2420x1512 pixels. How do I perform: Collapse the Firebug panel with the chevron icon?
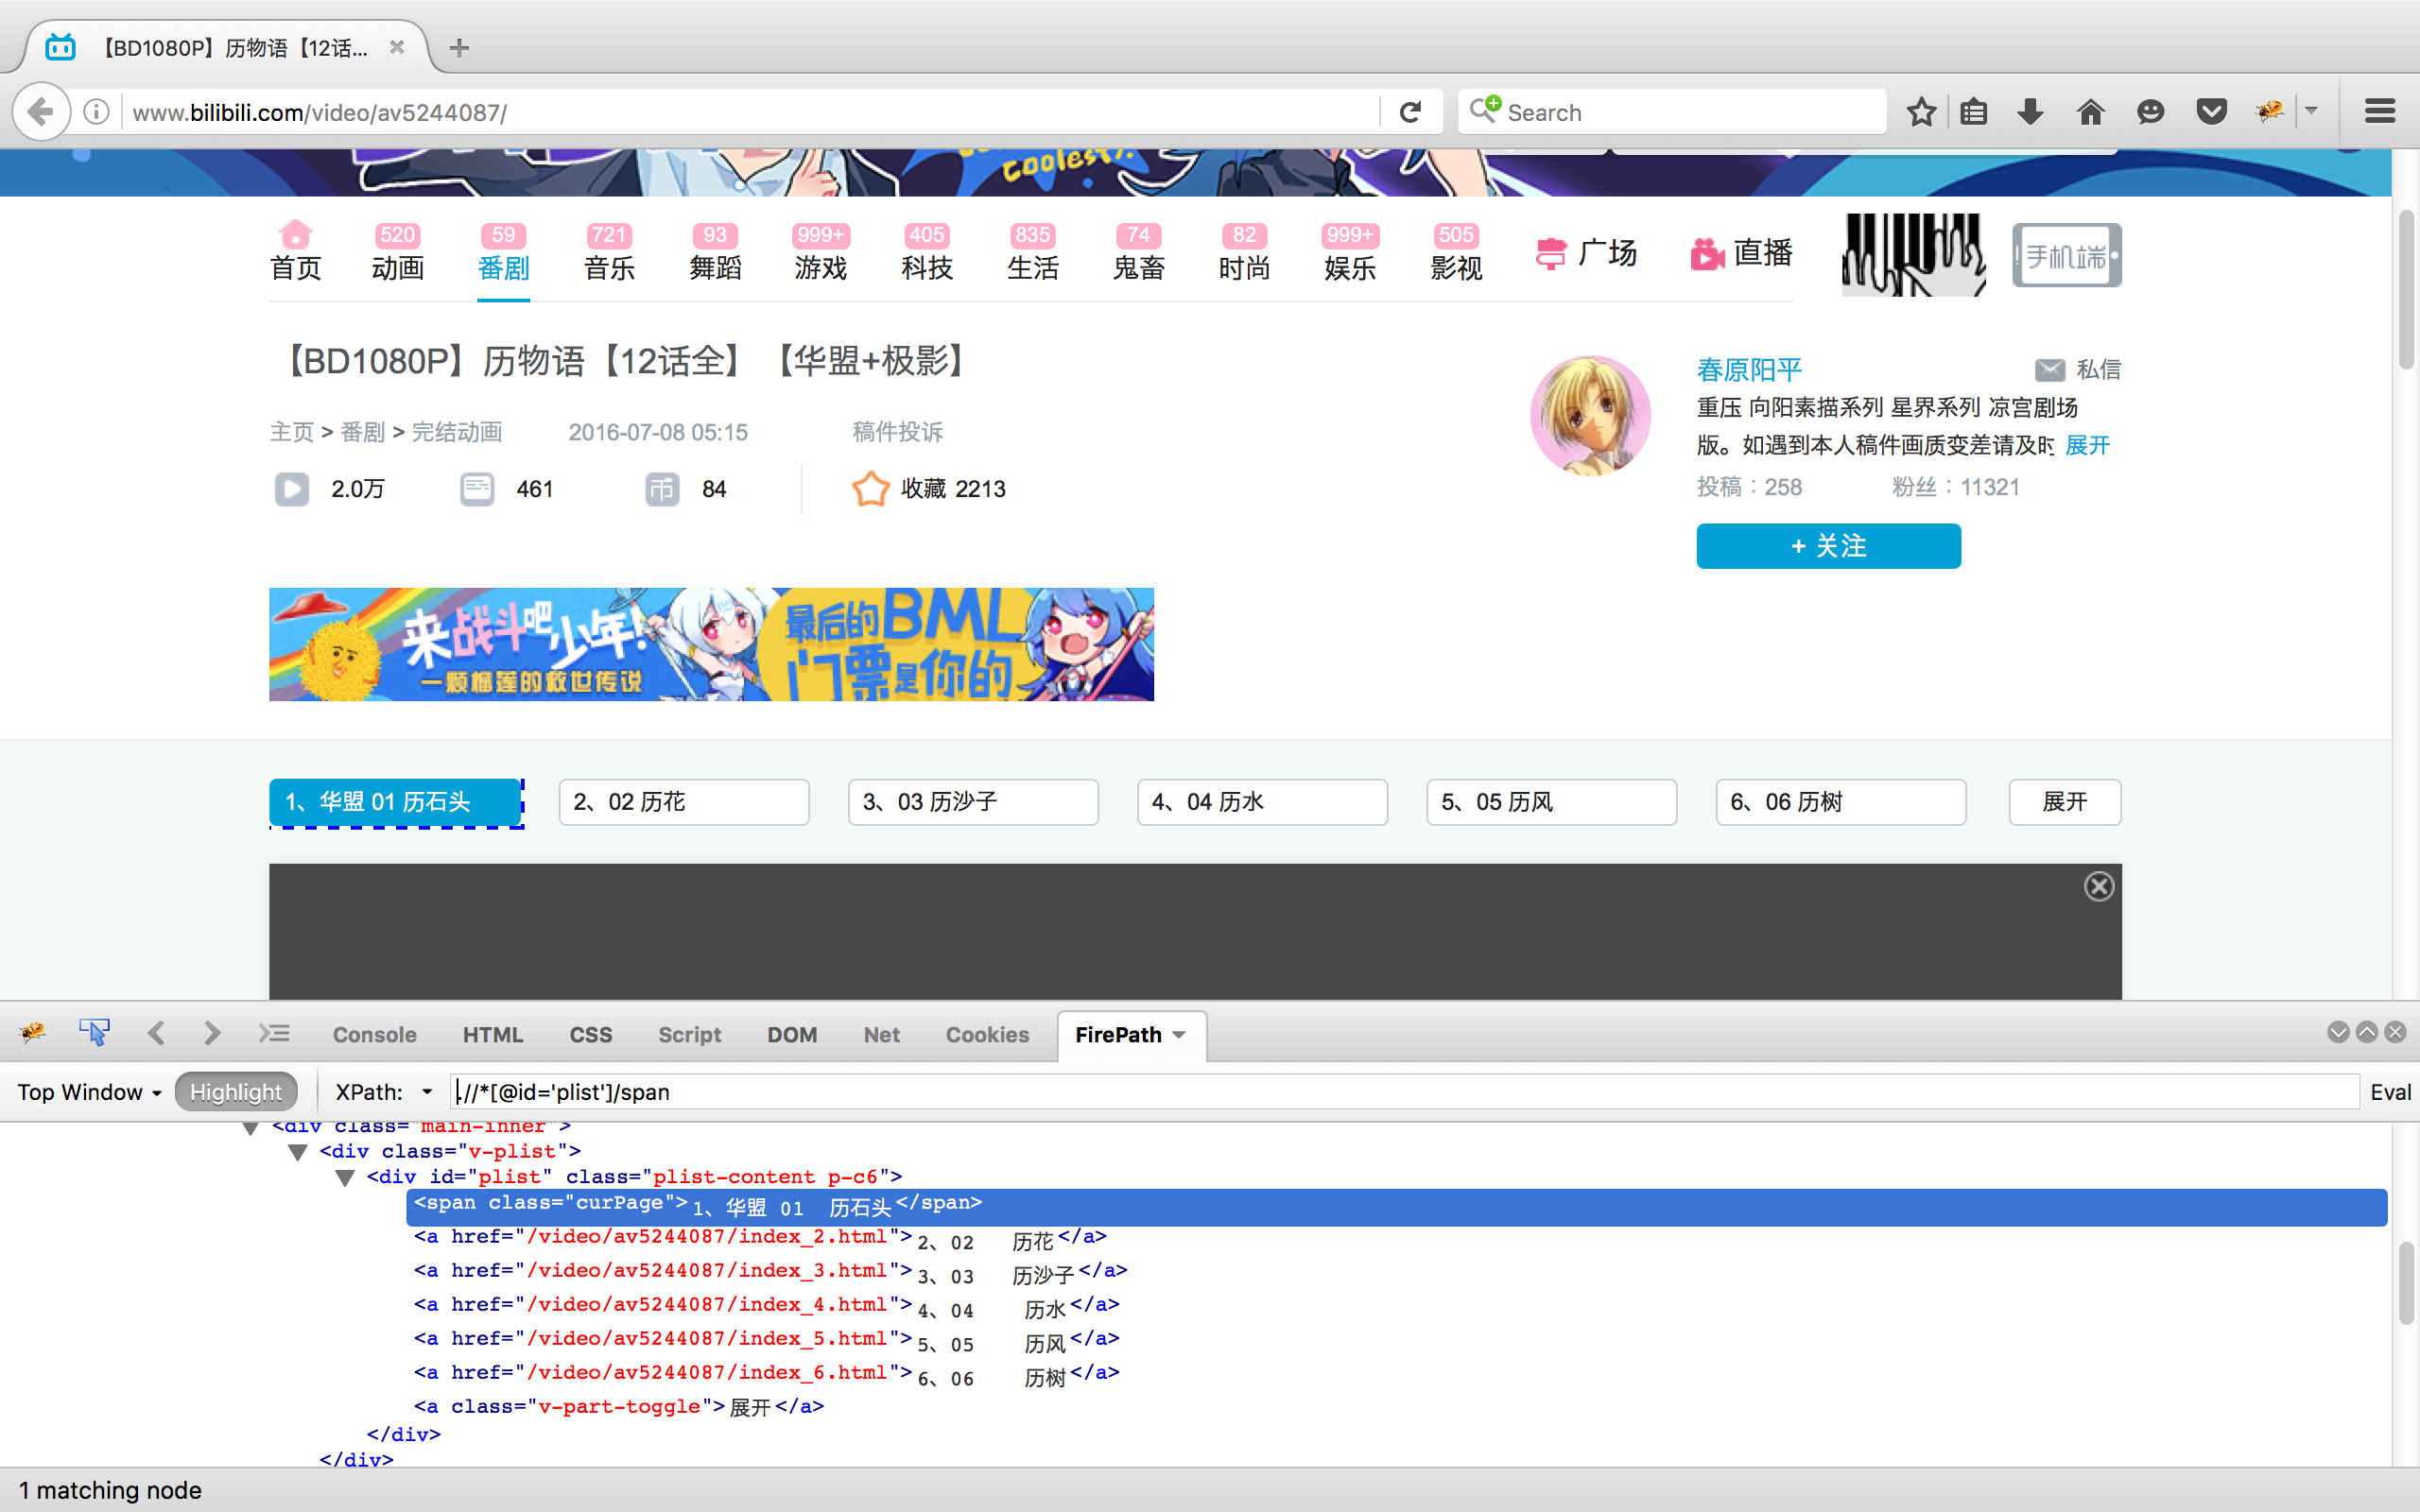(x=2338, y=1032)
